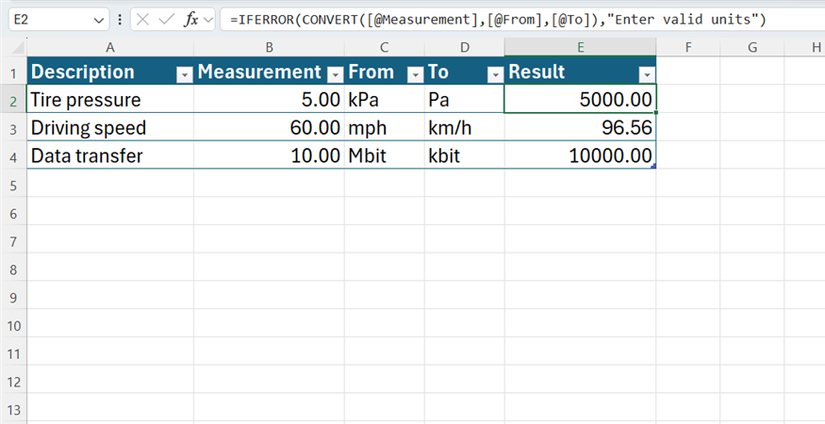Viewport: 825px width, 424px height.
Task: Open the Measurement column filter dropdown
Action: (336, 76)
